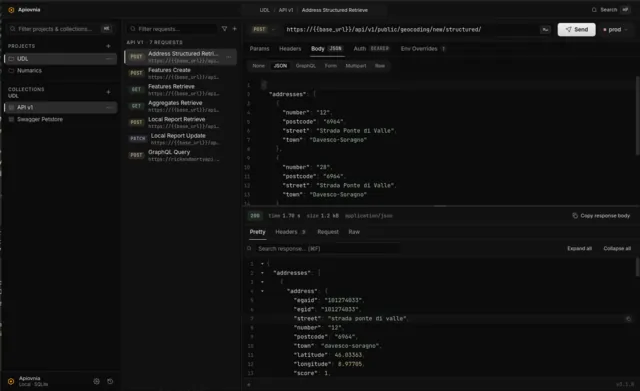The height and width of the screenshot is (391, 640).
Task: Open the Aggregates Retrieve request
Action: (x=180, y=106)
